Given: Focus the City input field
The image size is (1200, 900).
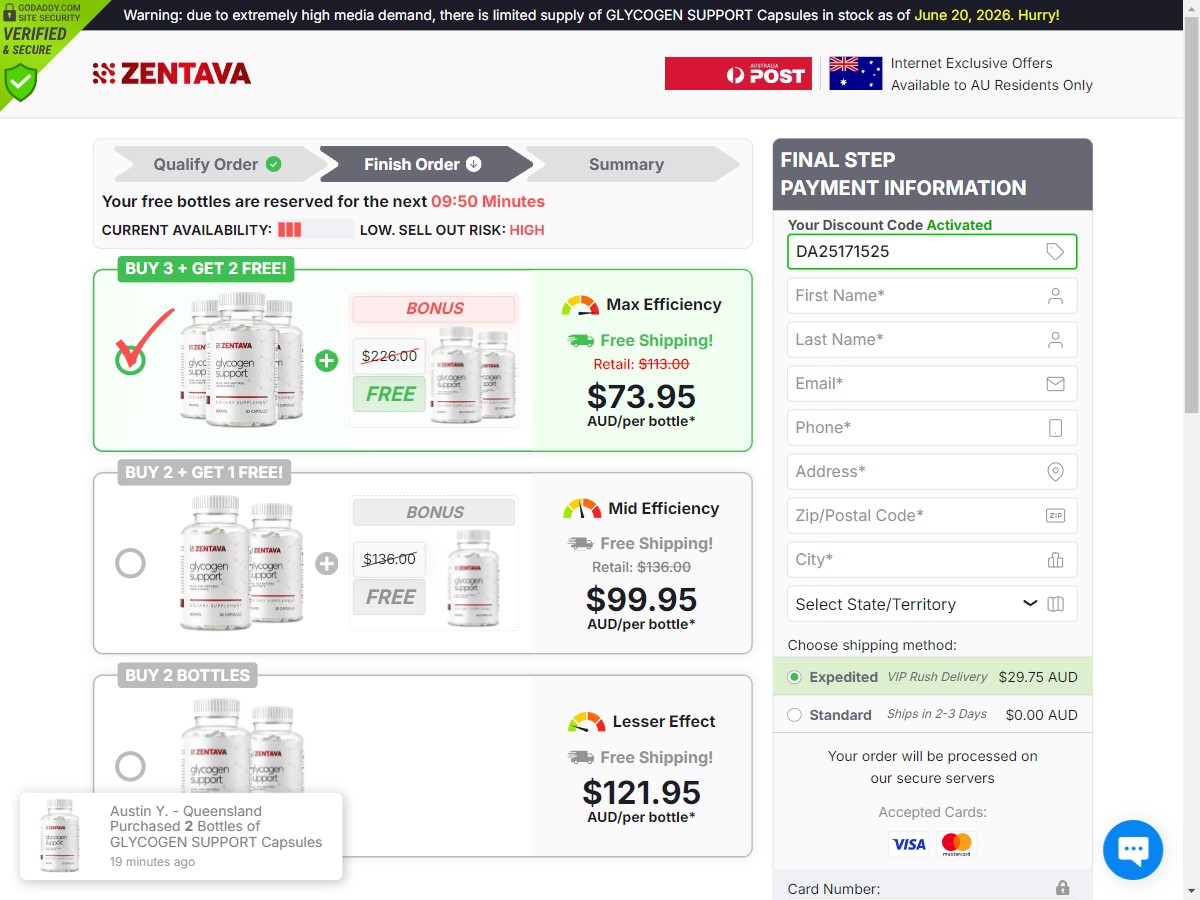Looking at the screenshot, I should [932, 560].
